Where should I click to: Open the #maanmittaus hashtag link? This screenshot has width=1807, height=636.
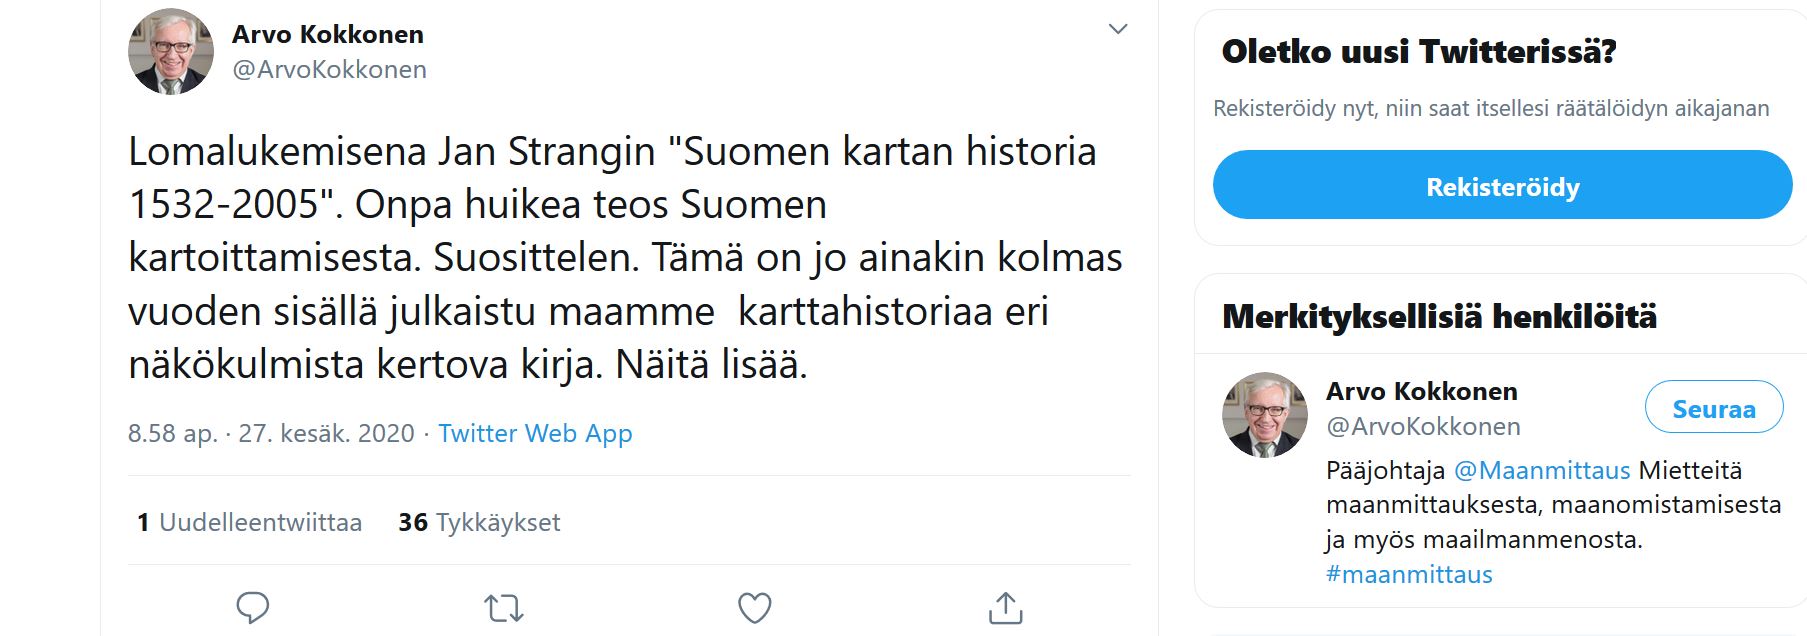coord(1409,574)
